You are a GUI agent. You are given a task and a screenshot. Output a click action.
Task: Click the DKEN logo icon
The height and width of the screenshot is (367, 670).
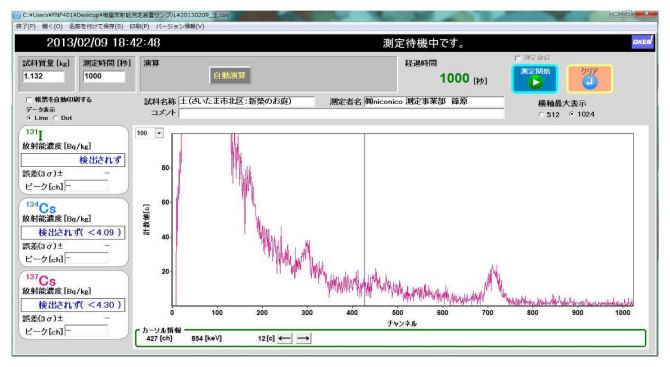[642, 42]
